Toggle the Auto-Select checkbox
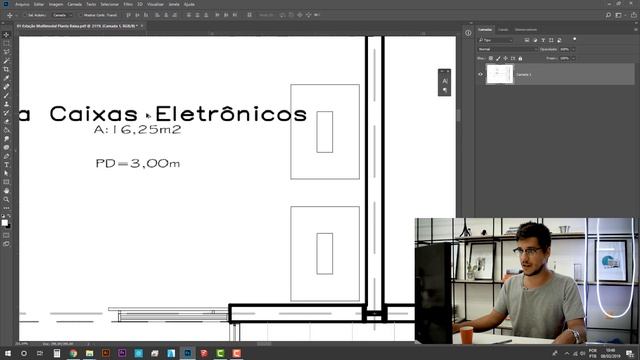 click(x=24, y=15)
